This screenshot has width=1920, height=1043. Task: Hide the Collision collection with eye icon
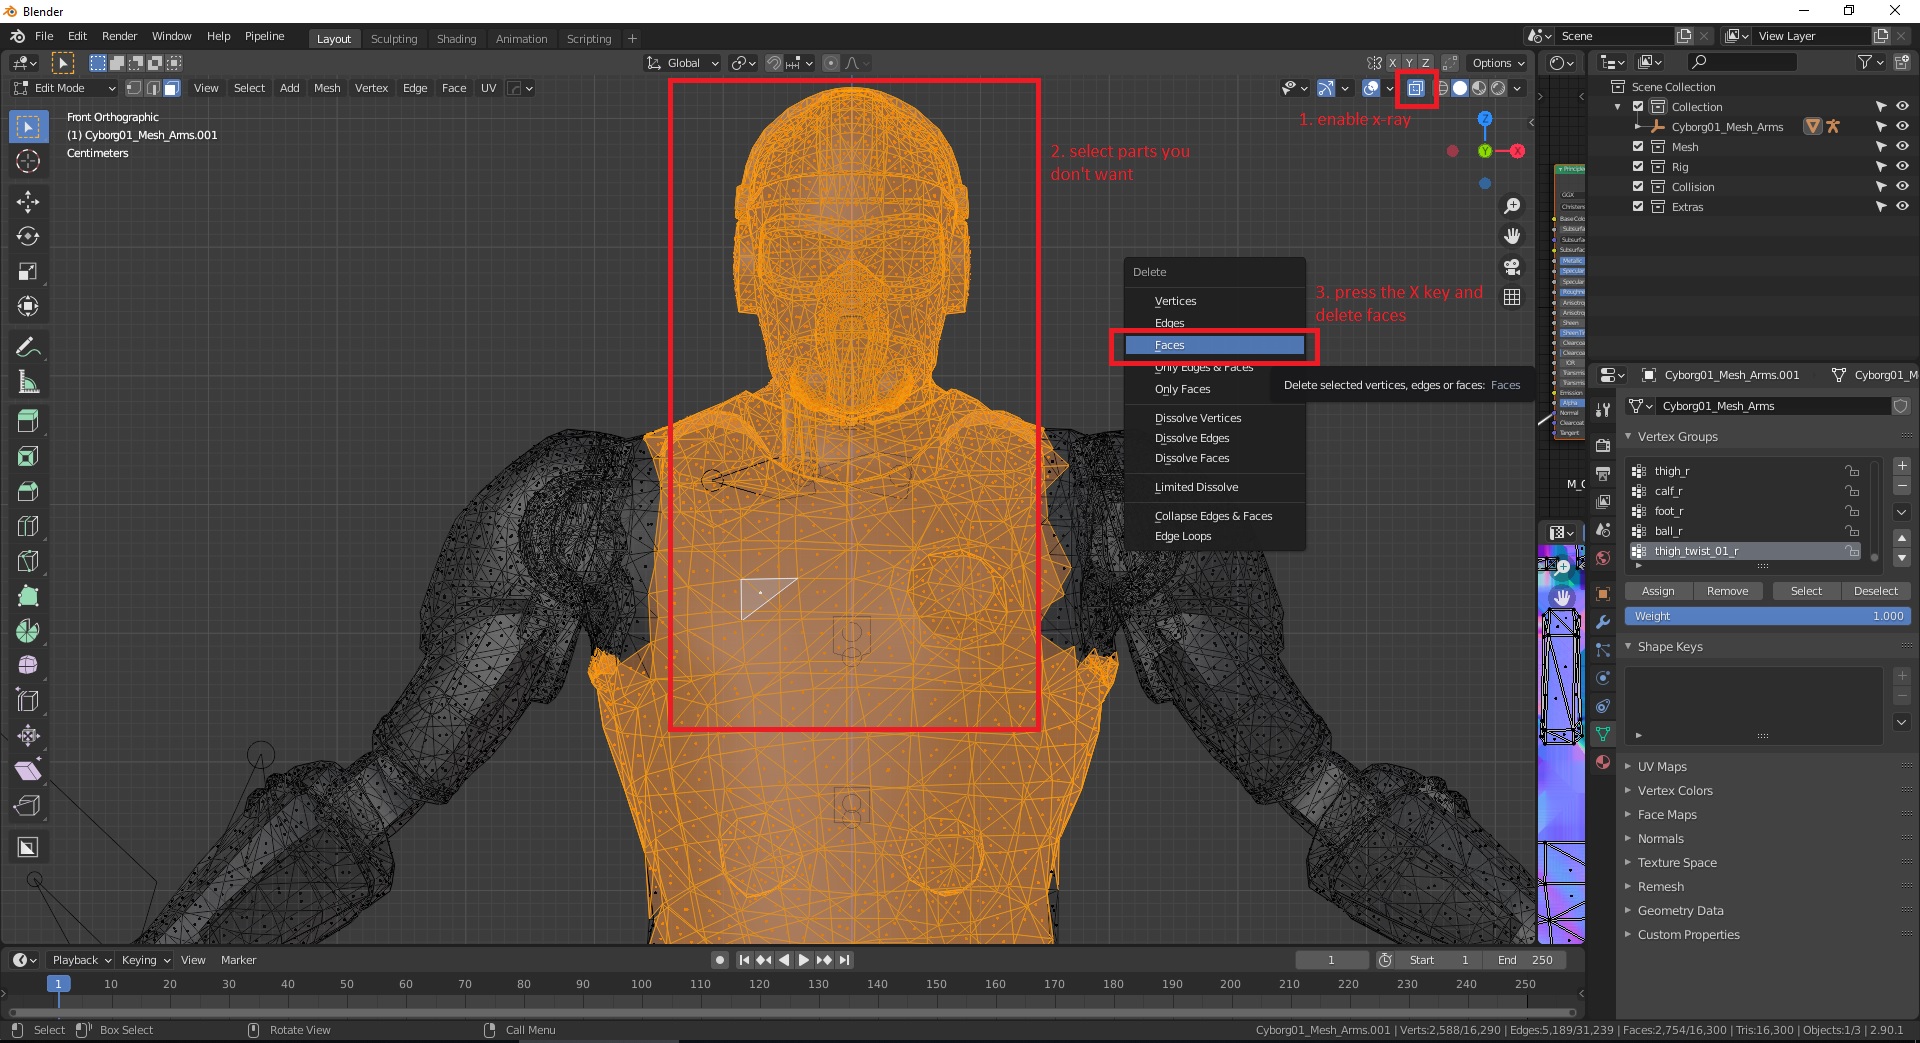(x=1902, y=187)
